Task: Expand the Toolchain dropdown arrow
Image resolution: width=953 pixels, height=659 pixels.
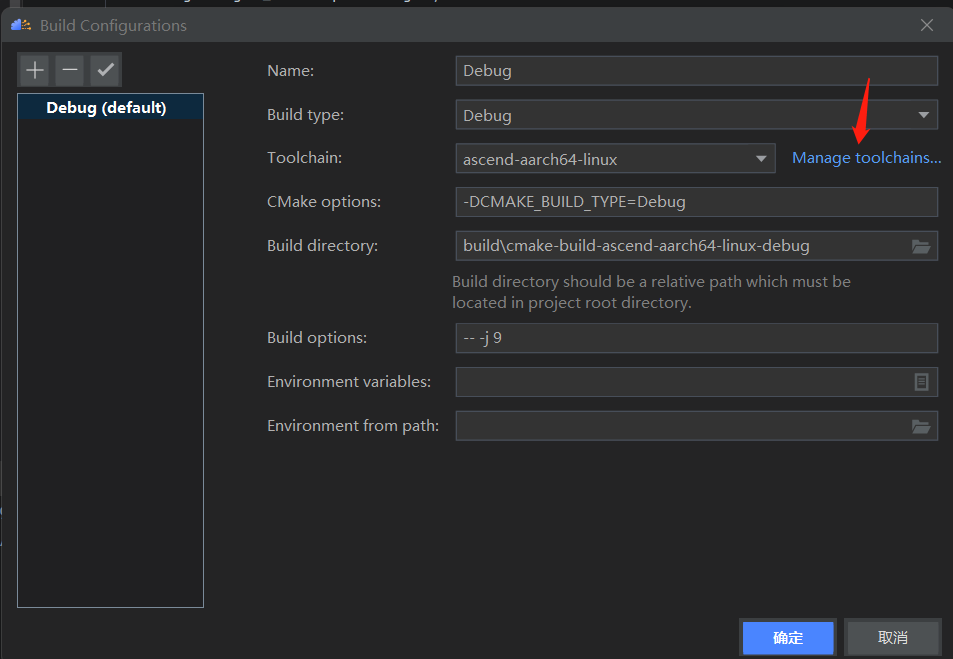Action: 761,158
